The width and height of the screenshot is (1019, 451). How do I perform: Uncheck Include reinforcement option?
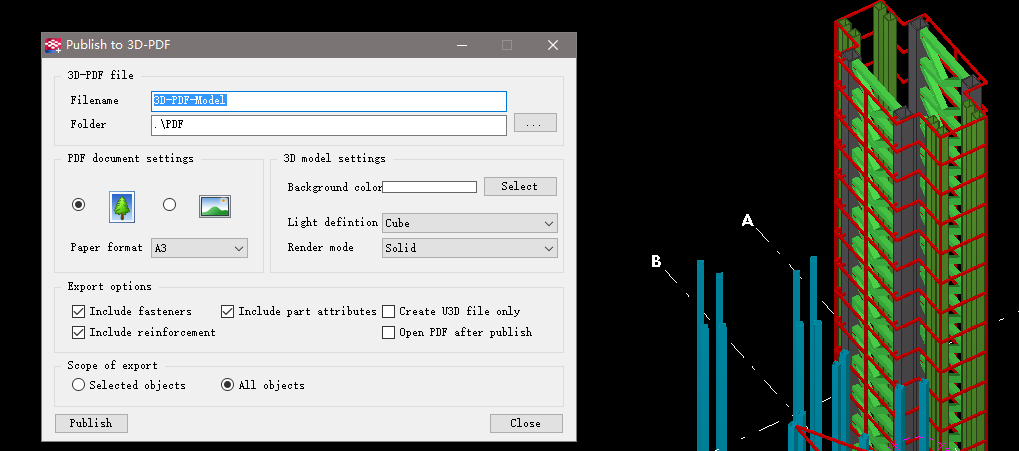(79, 332)
